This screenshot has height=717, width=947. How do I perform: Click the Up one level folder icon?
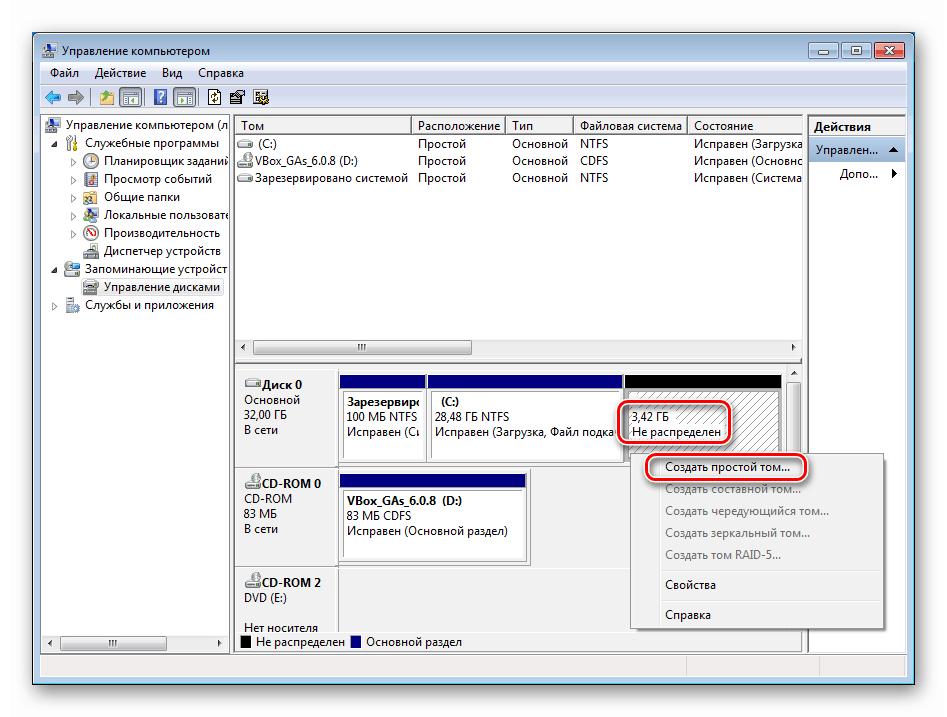(x=107, y=97)
